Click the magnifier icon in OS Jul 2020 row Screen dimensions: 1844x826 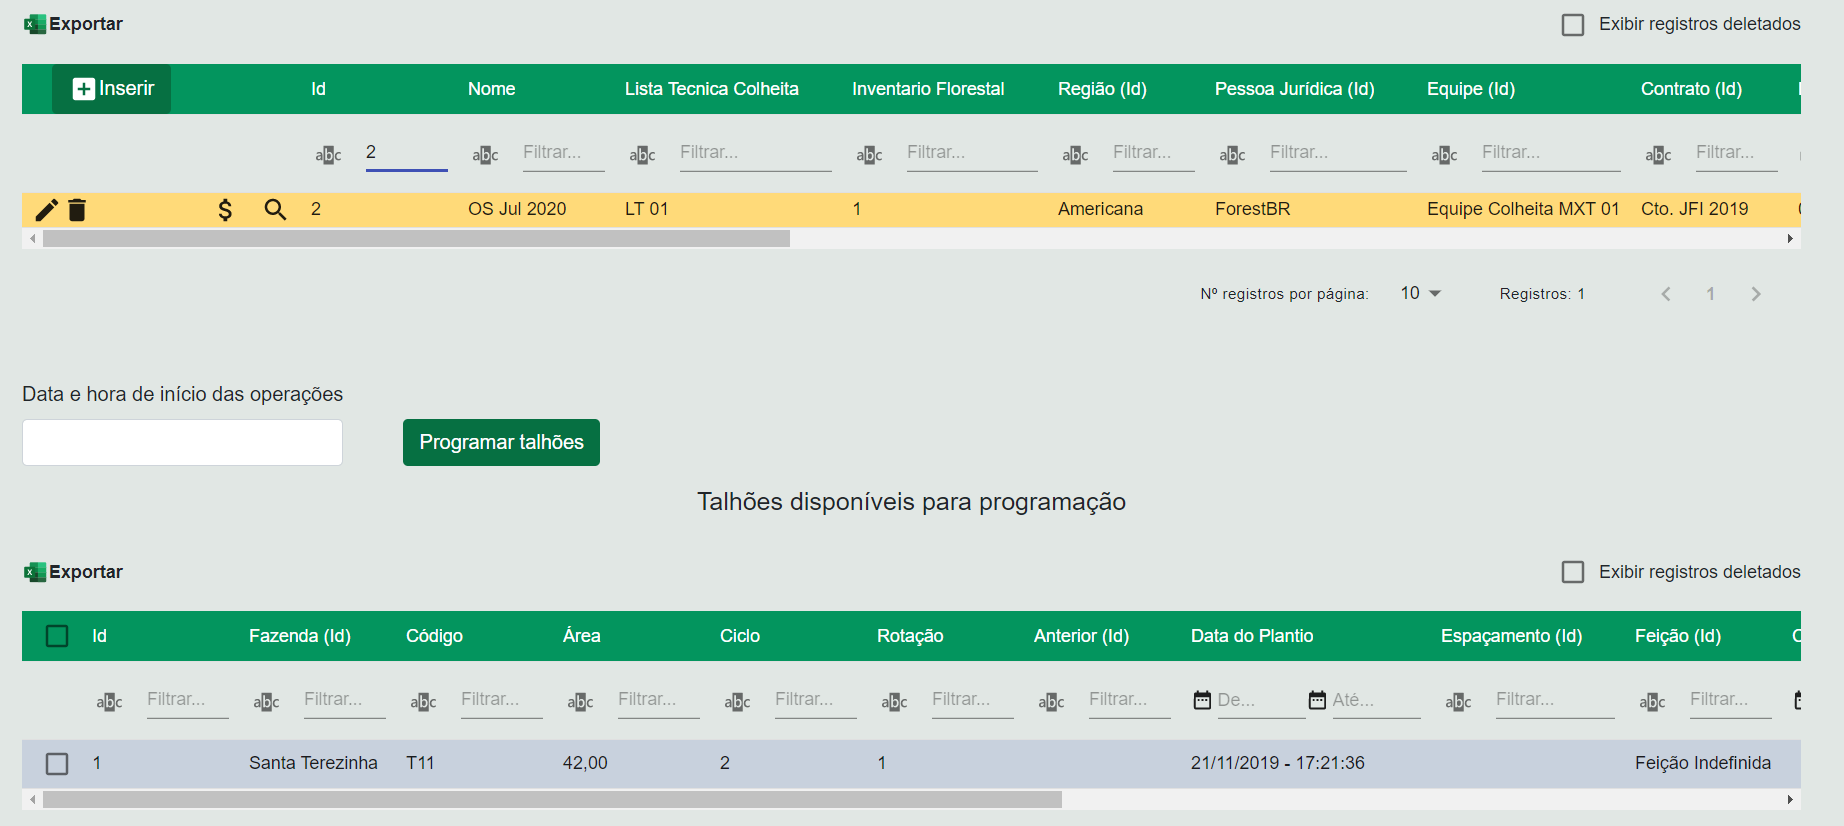(275, 210)
